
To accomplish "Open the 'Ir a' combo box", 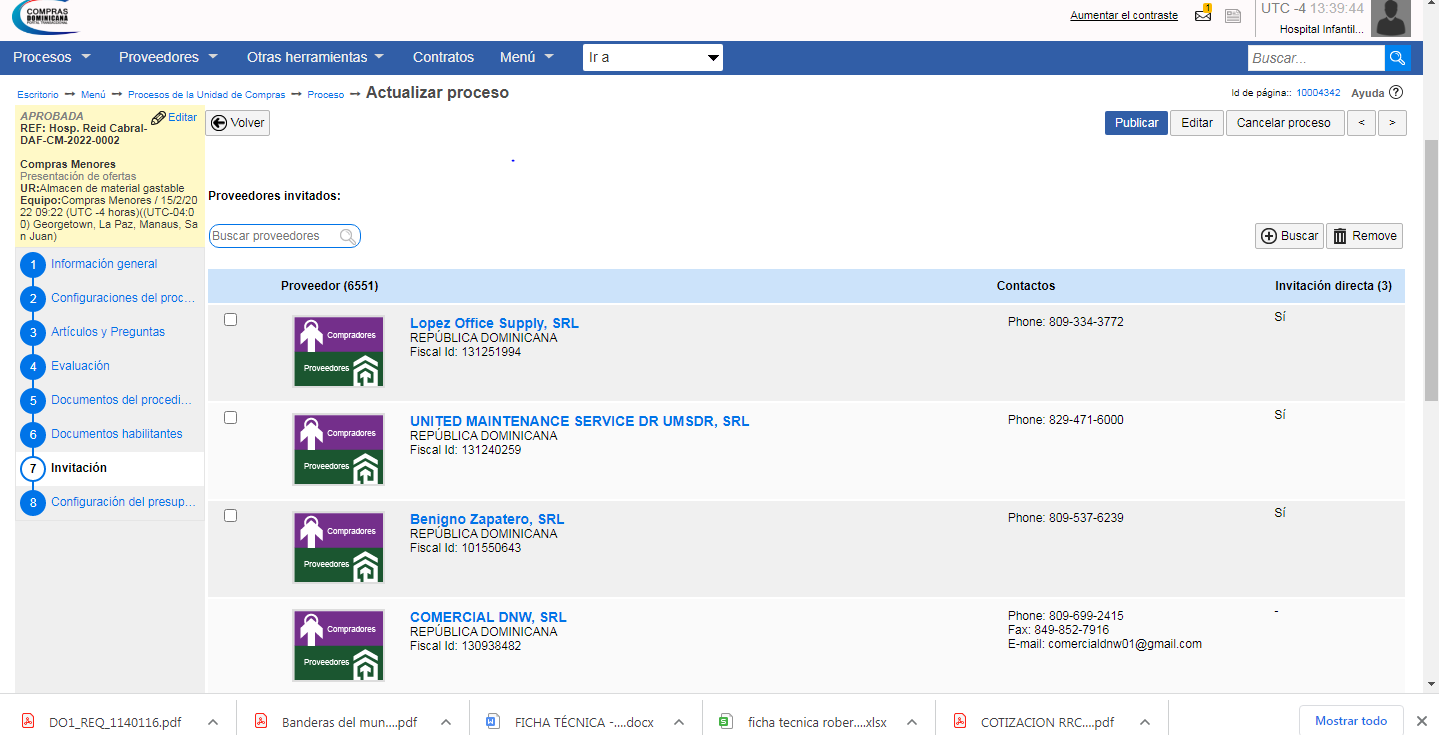I will coord(652,58).
